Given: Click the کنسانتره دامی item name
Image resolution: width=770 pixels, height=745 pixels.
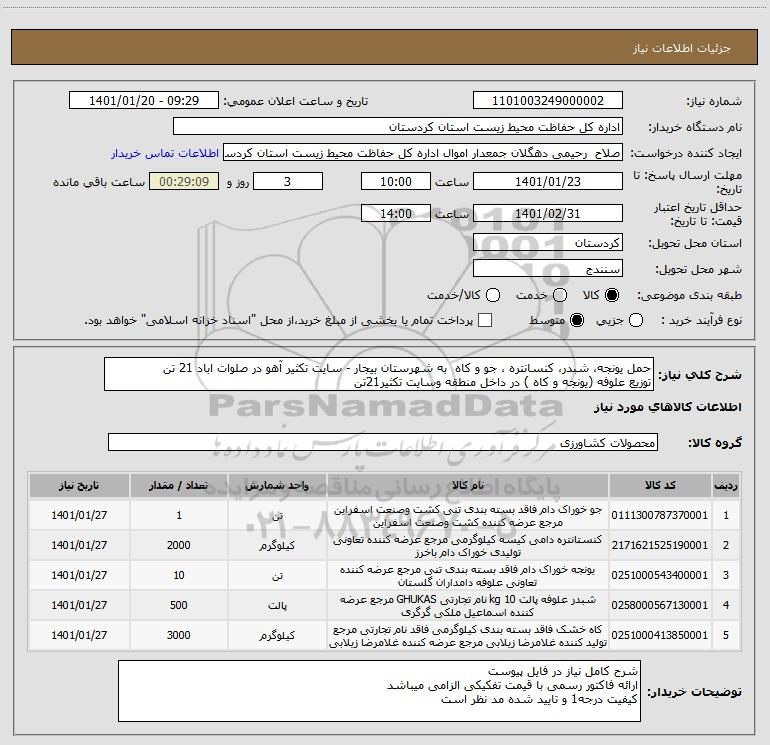Looking at the screenshot, I should (468, 546).
